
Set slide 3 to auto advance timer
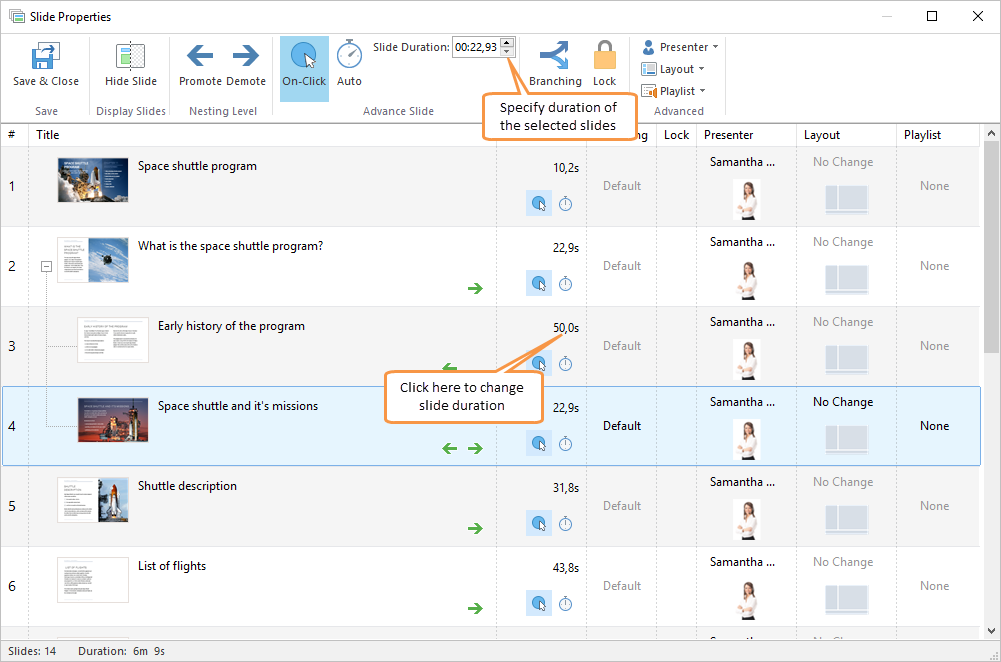pyautogui.click(x=566, y=364)
